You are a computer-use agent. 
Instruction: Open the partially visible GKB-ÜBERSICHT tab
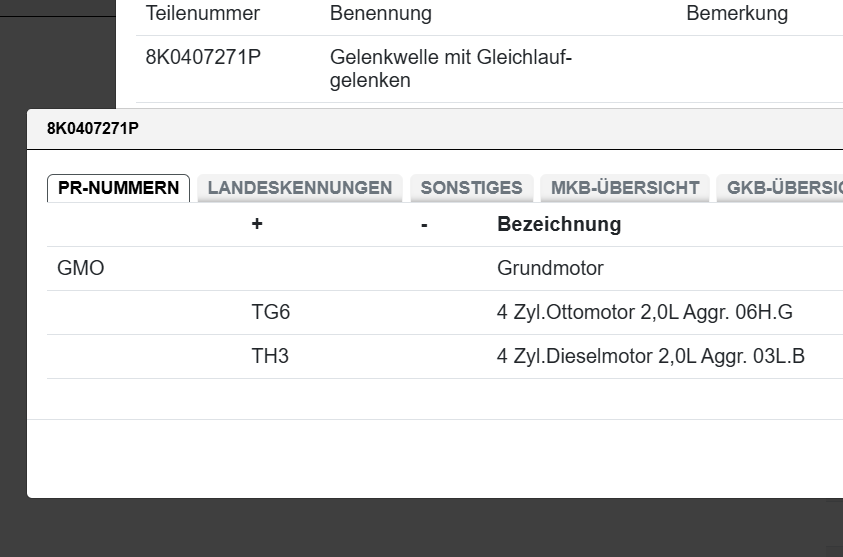[x=783, y=188]
